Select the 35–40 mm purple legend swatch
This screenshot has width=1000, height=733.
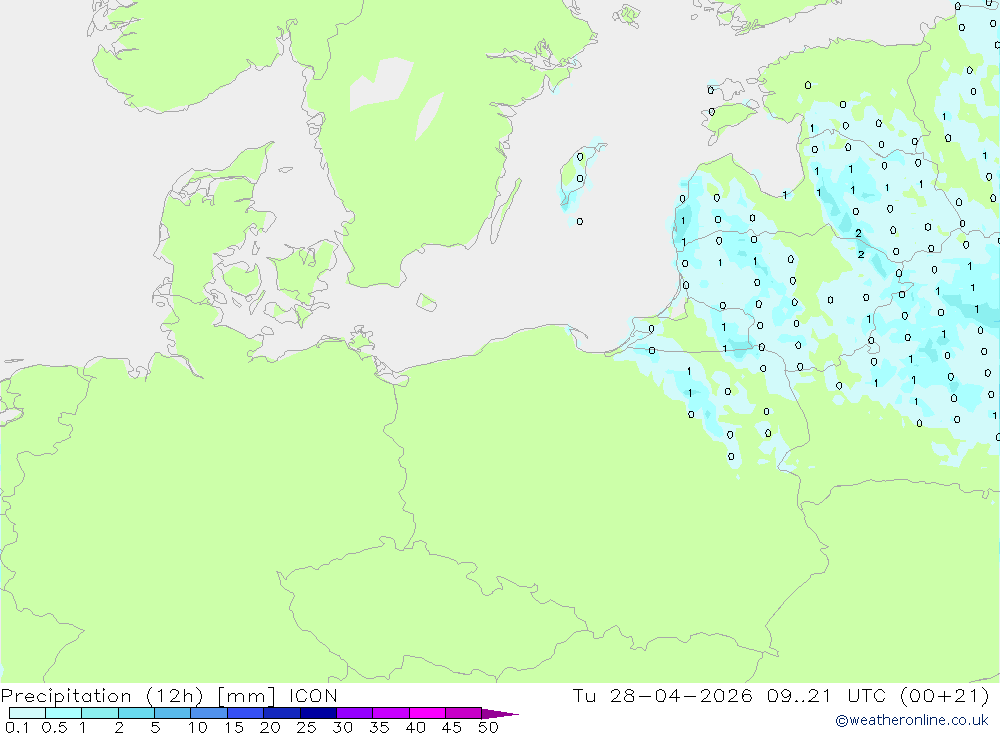pos(391,713)
